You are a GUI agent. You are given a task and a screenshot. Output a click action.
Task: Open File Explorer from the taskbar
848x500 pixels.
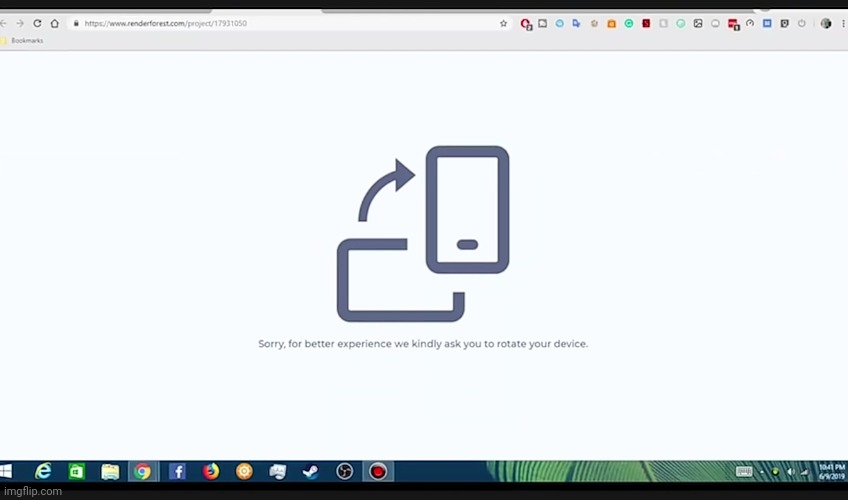pos(110,471)
